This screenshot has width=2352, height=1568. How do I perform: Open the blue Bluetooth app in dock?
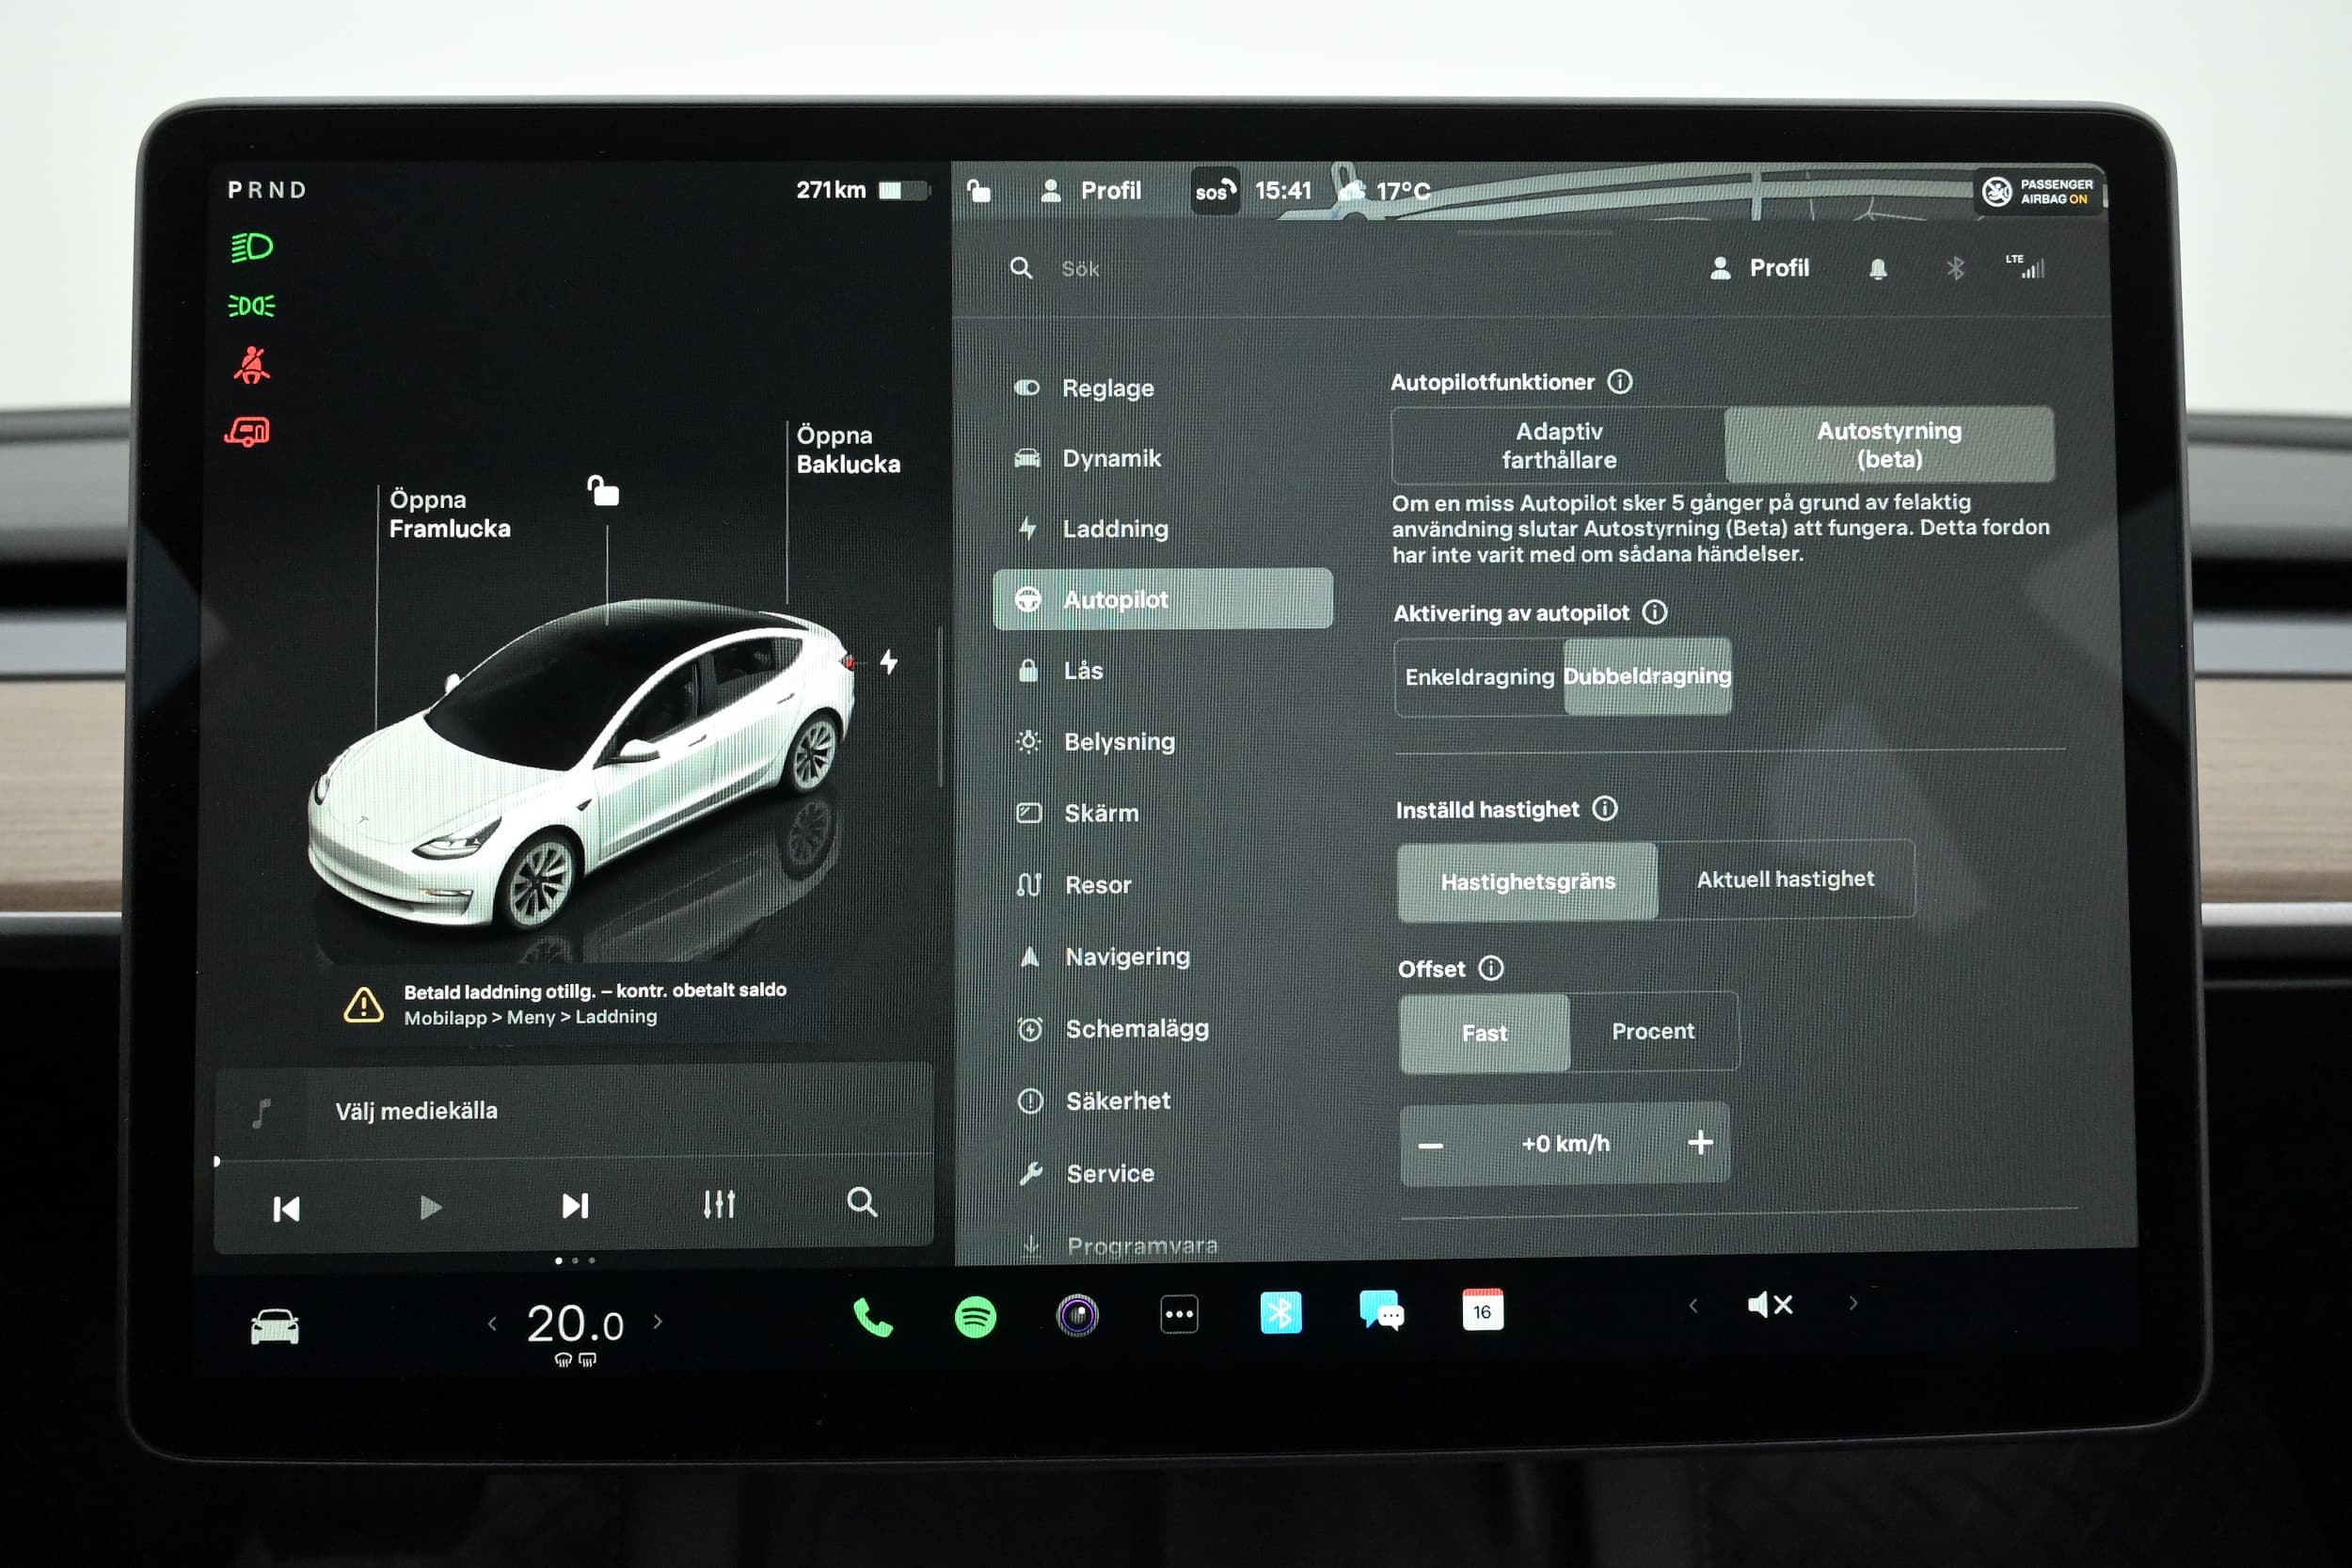tap(1281, 1313)
